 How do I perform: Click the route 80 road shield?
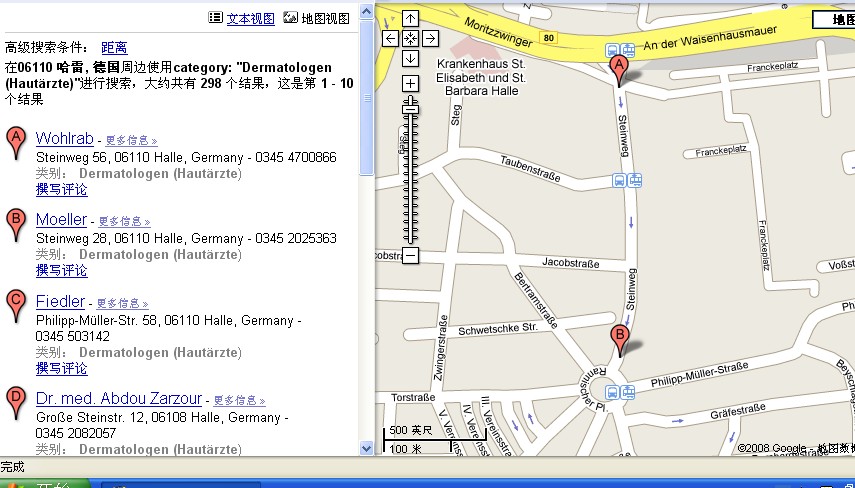[x=549, y=38]
